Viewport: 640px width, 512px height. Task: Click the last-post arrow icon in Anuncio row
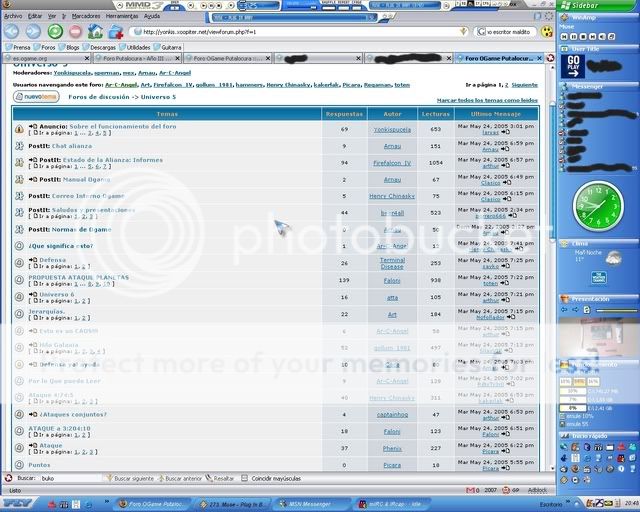pyautogui.click(x=505, y=132)
